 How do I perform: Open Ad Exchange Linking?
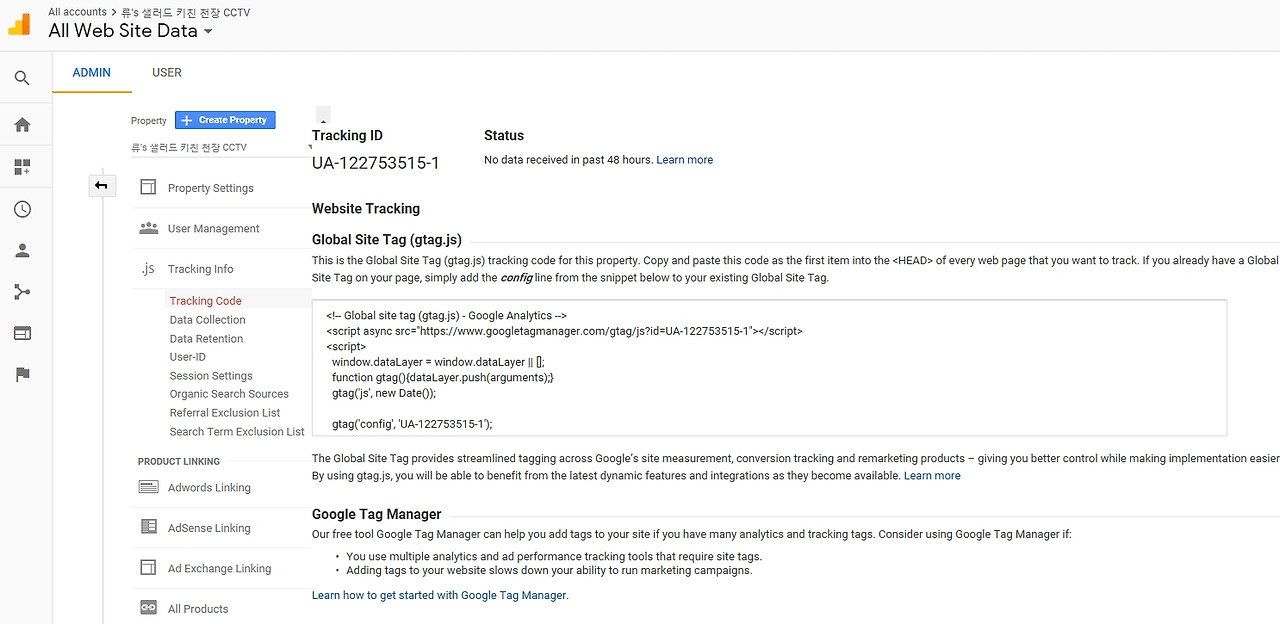pos(220,569)
